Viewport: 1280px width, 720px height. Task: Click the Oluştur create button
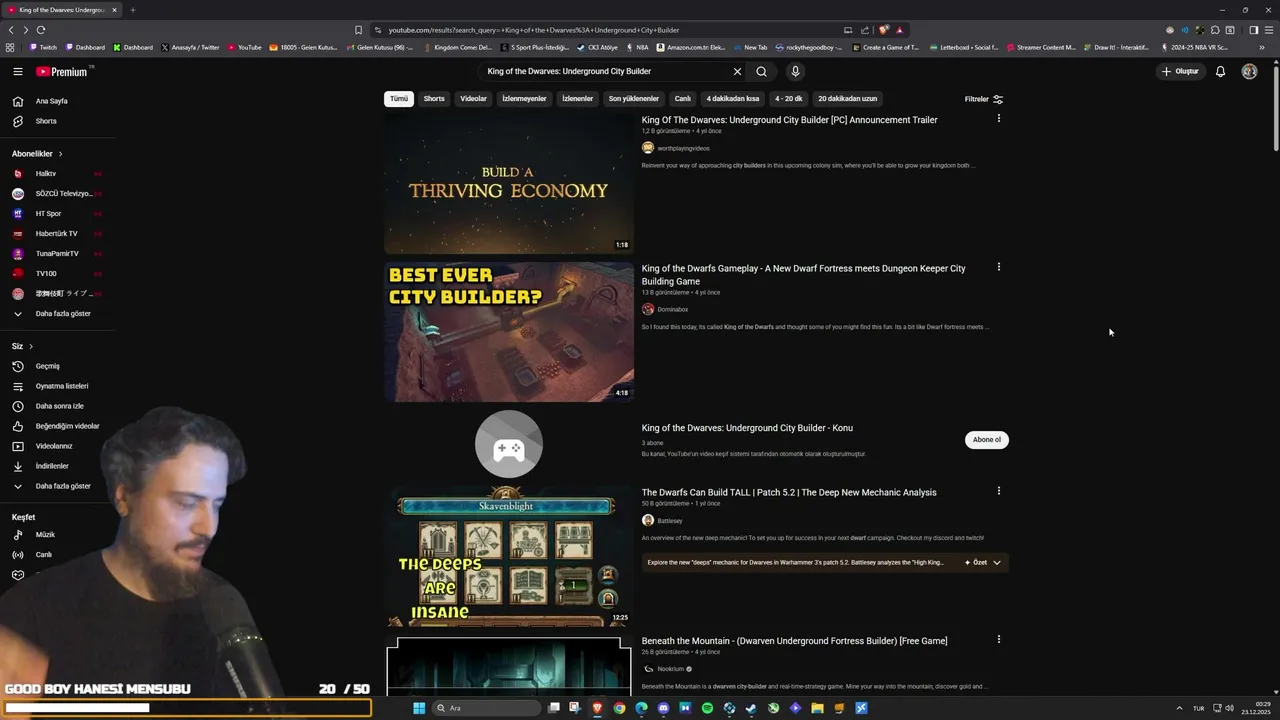1180,72
